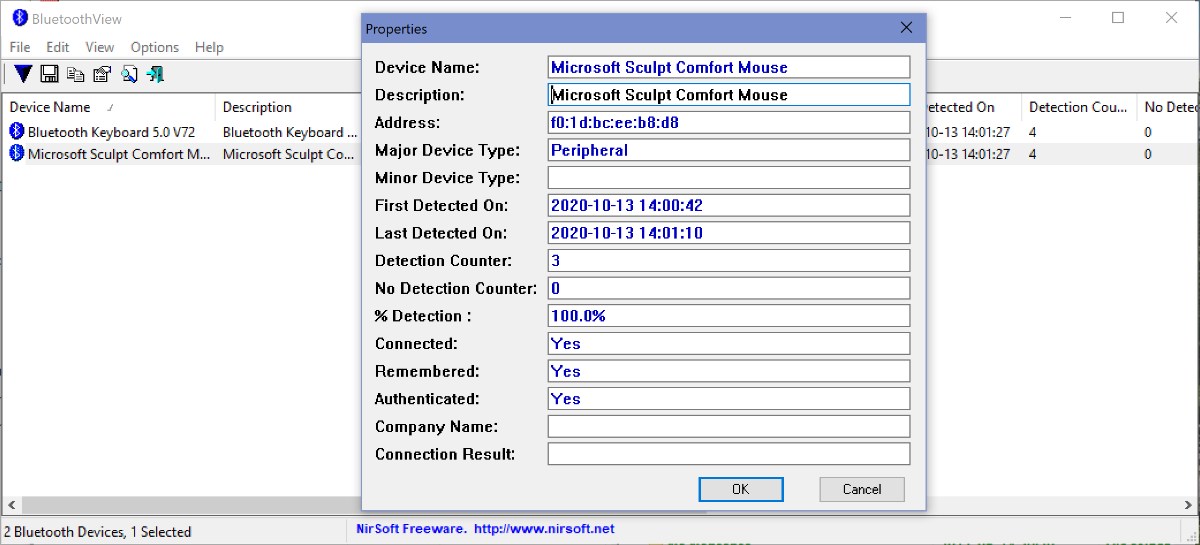
Task: Click the Authenticated field showing Yes
Action: point(729,398)
